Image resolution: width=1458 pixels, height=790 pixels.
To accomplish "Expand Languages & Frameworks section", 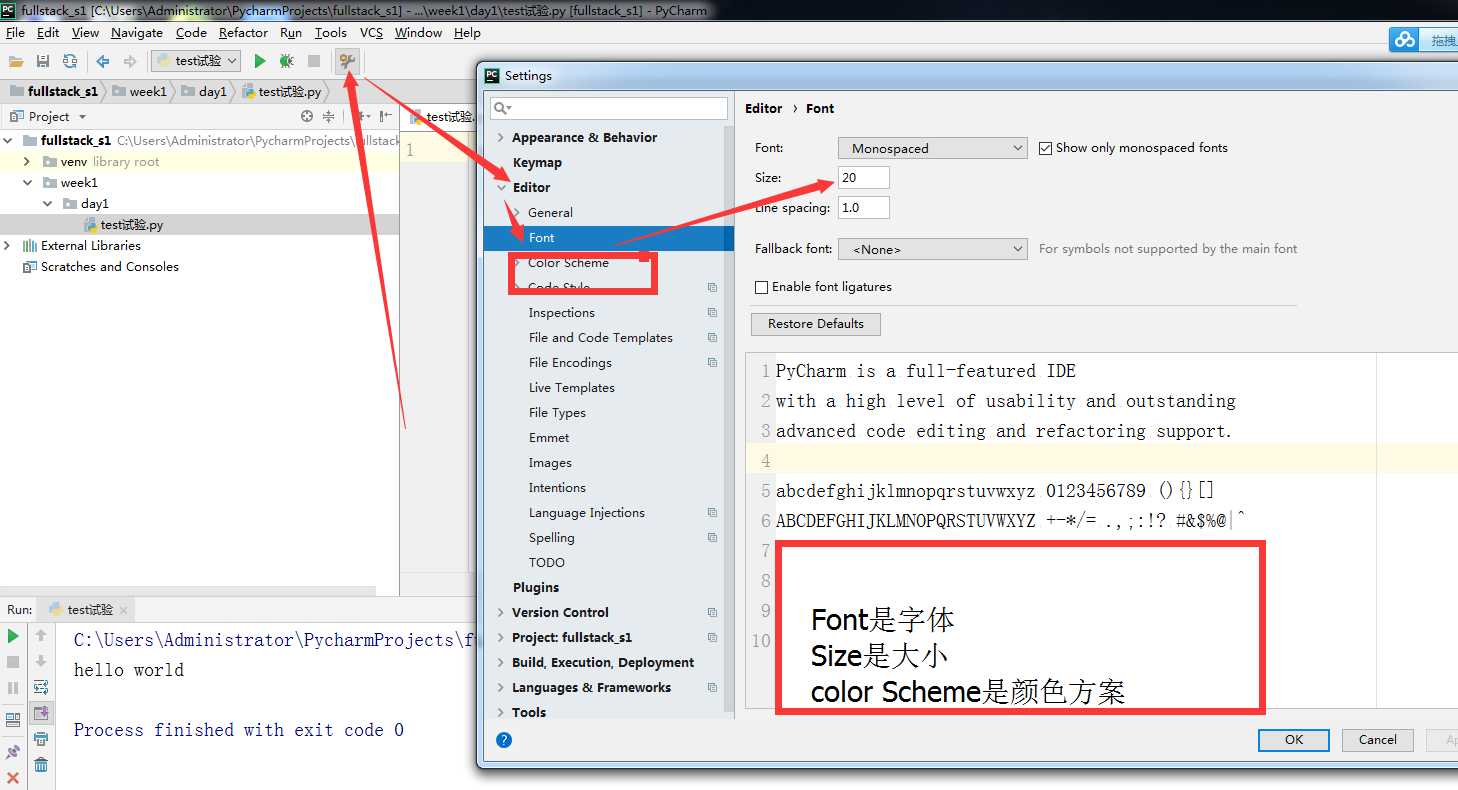I will pos(501,688).
